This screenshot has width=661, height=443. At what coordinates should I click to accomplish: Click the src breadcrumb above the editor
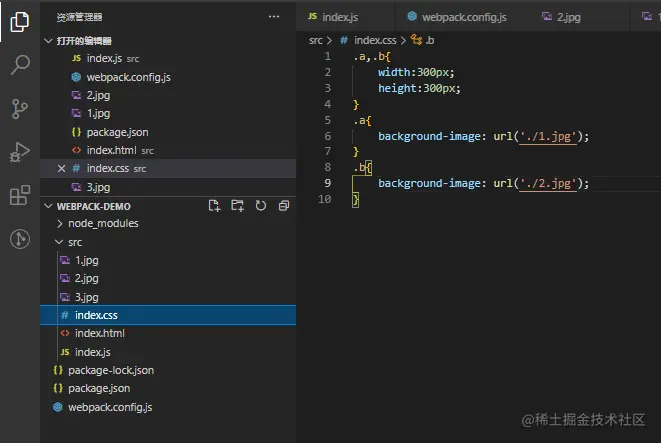(x=315, y=40)
